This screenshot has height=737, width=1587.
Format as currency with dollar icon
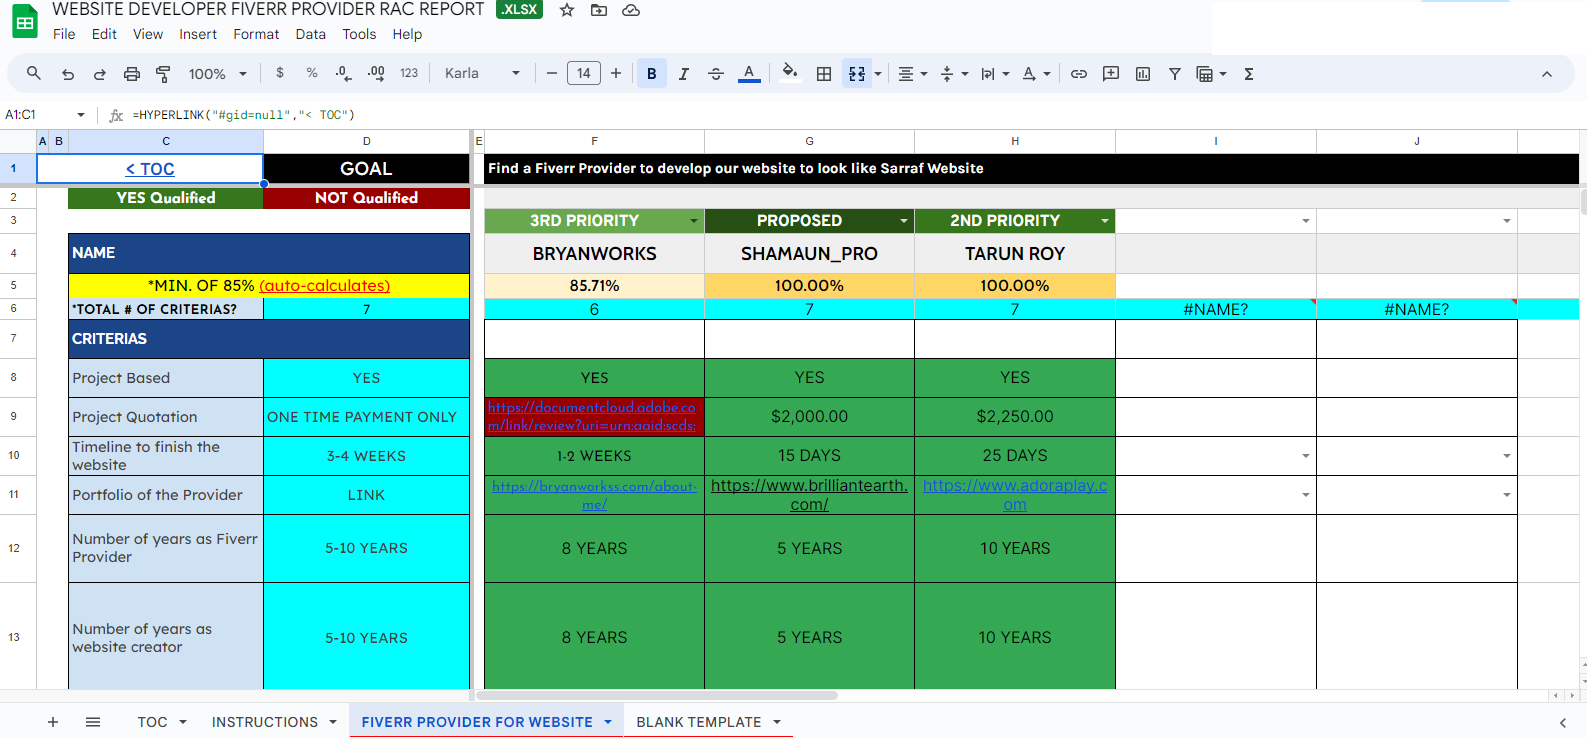[x=280, y=73]
